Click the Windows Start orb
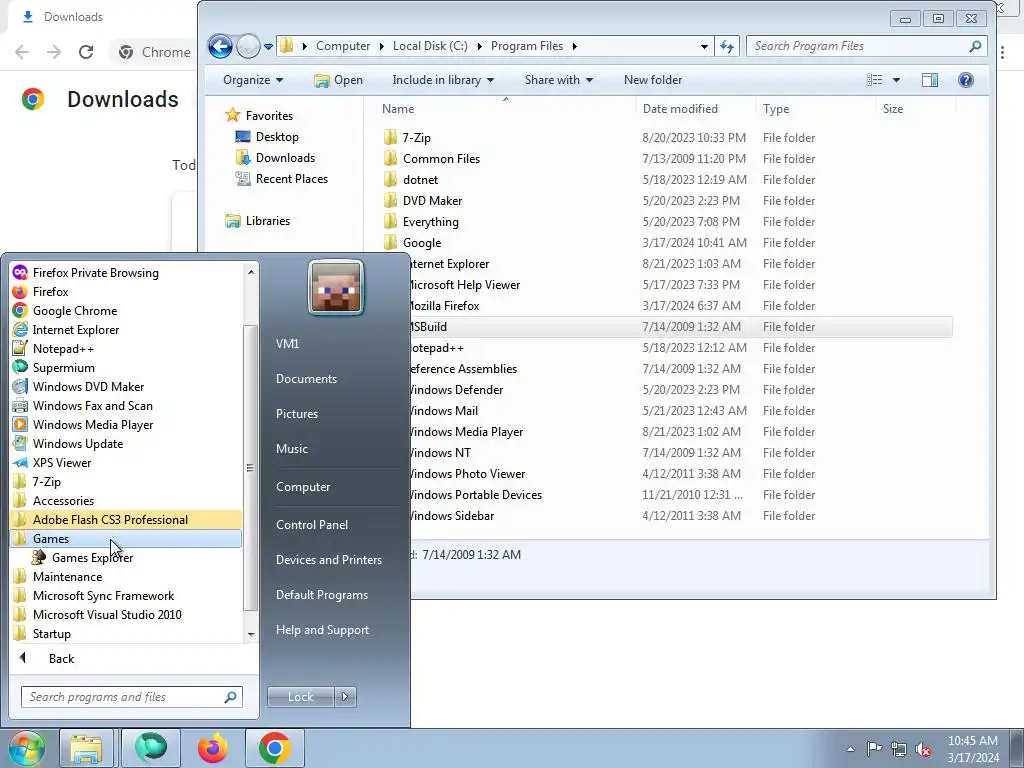The width and height of the screenshot is (1024, 768). pos(26,748)
